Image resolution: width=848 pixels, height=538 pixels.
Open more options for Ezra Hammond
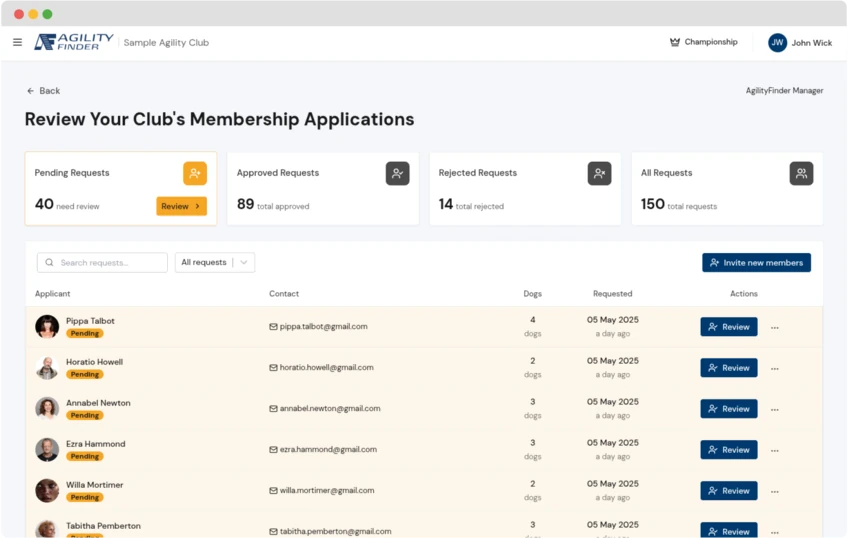[774, 450]
